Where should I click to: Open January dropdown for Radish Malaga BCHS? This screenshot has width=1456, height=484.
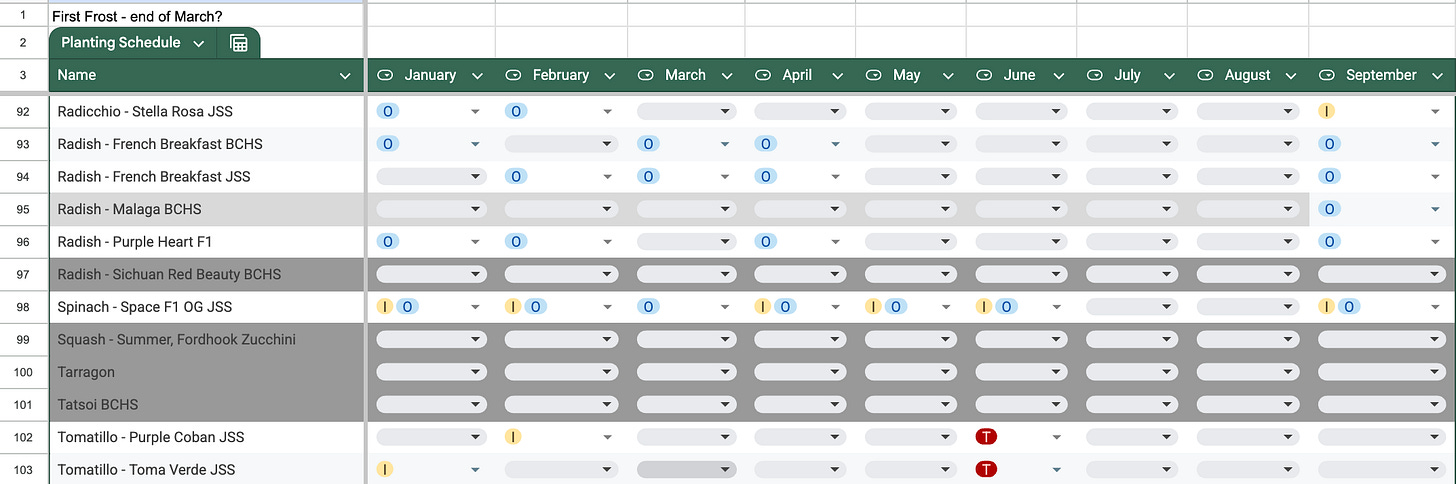(x=432, y=209)
